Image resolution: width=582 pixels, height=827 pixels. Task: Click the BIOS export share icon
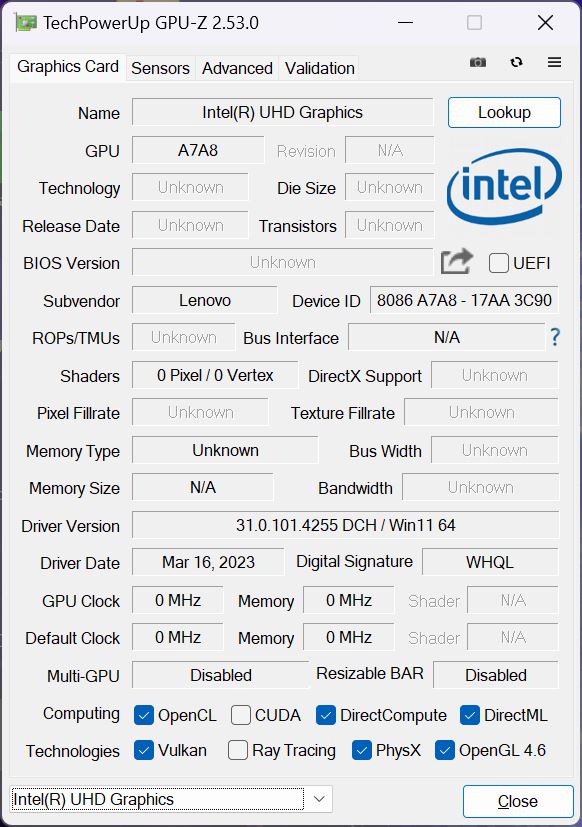[456, 262]
